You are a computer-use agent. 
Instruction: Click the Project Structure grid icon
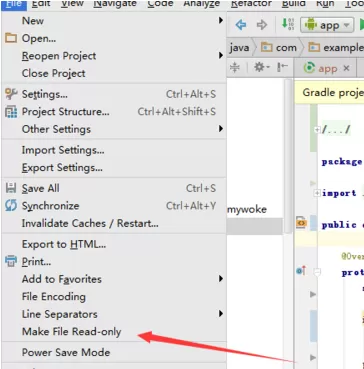tap(11, 112)
